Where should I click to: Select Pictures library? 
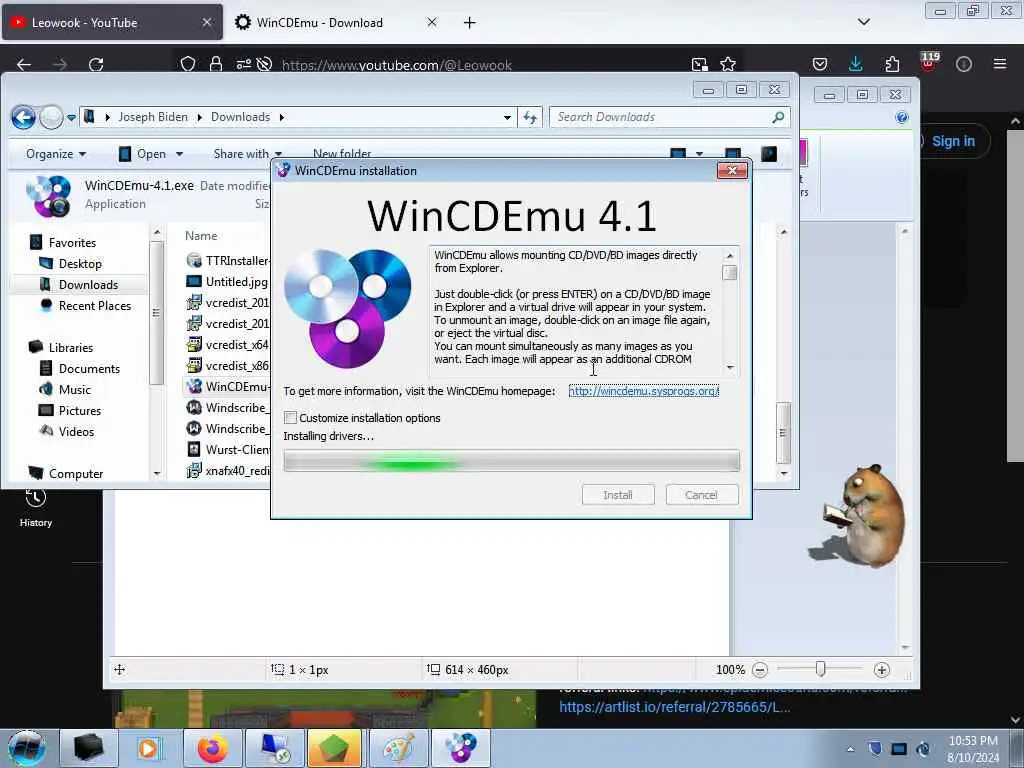[x=80, y=410]
